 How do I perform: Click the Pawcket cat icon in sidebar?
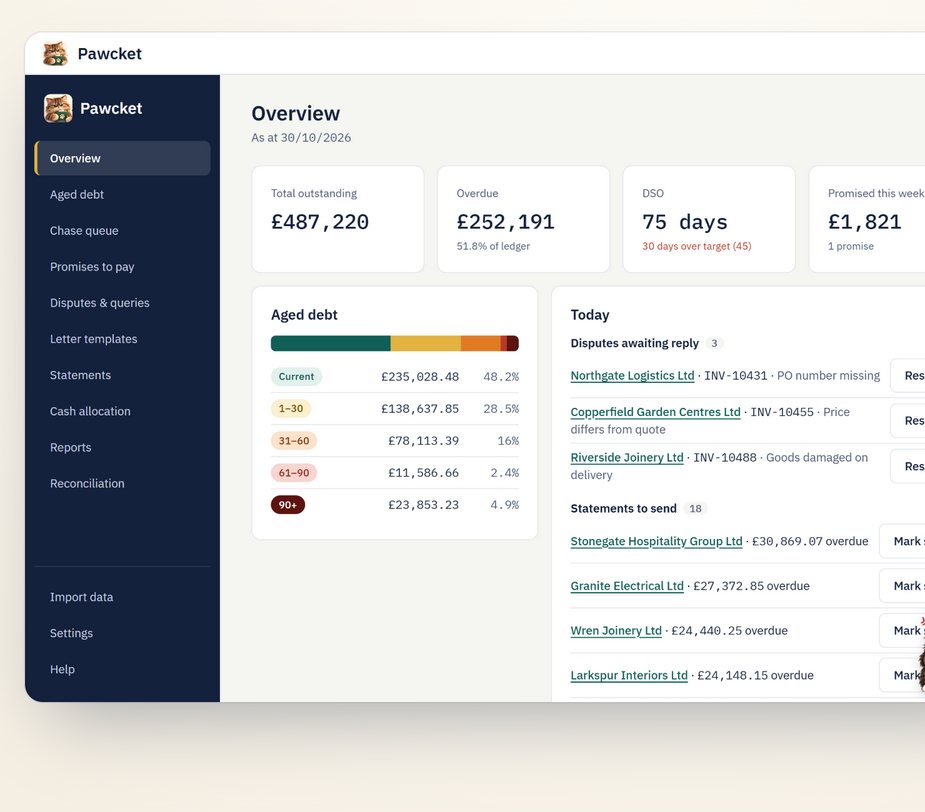58,108
